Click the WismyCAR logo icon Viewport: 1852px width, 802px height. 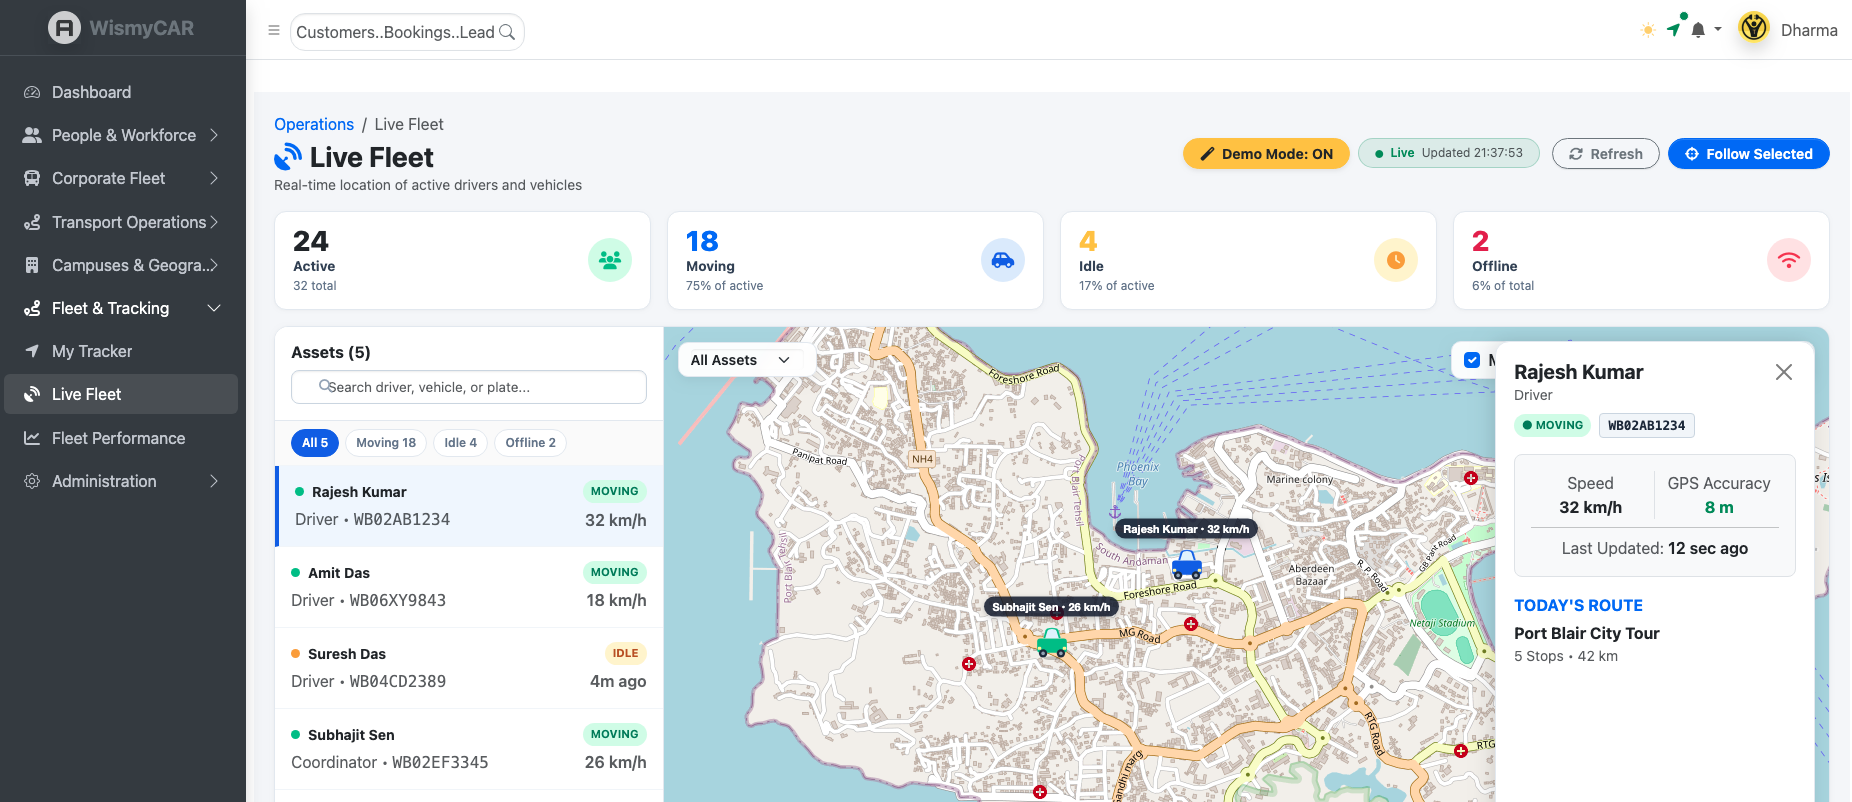click(64, 28)
